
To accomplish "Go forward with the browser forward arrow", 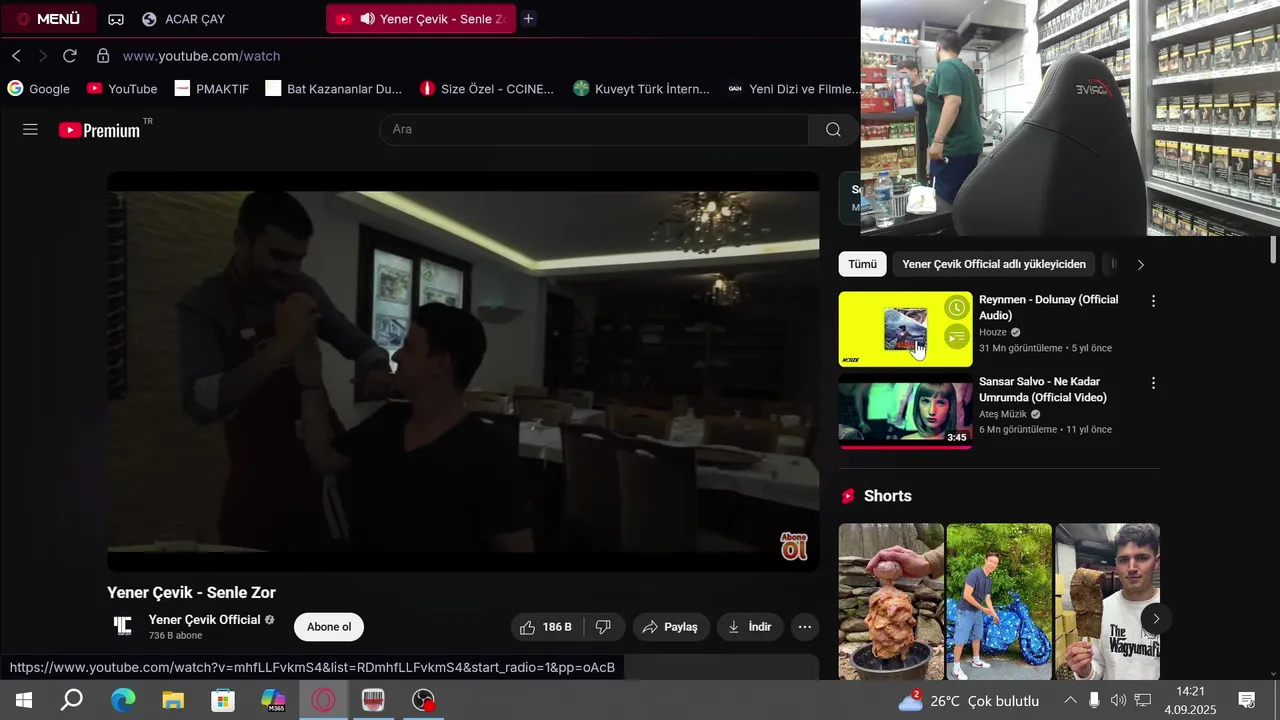I will [x=42, y=56].
